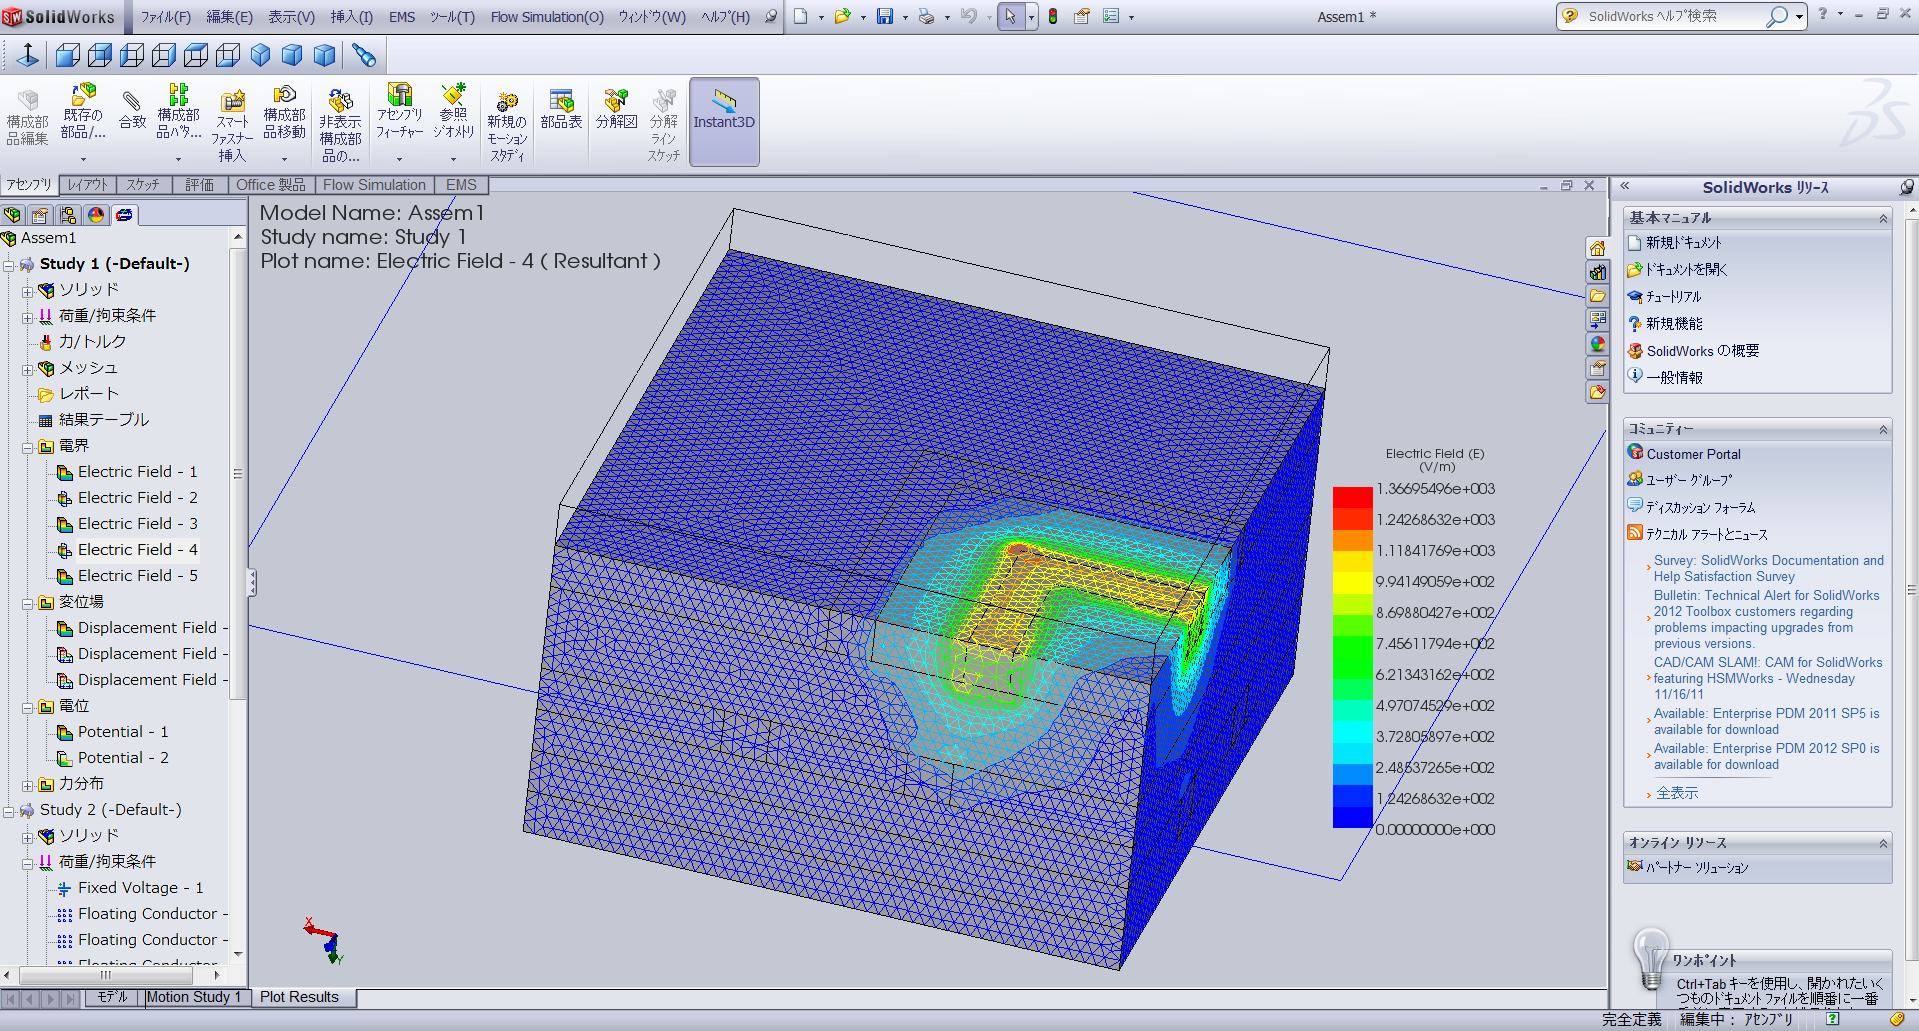The width and height of the screenshot is (1919, 1031).
Task: Click the SolidWorks help search field
Action: tap(1670, 16)
